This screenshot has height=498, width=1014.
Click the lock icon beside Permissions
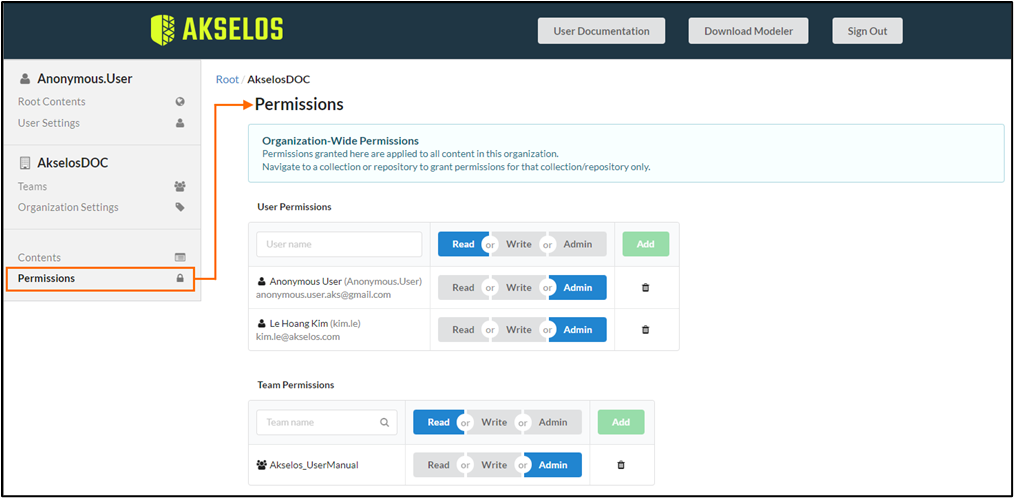(180, 279)
